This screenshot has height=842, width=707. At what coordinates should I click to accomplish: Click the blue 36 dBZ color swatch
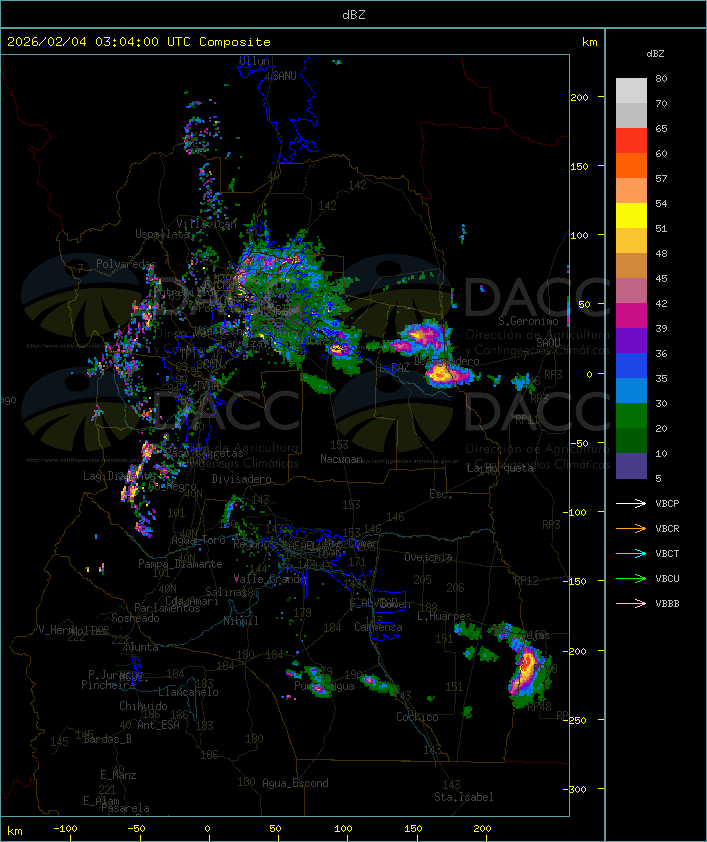point(631,366)
